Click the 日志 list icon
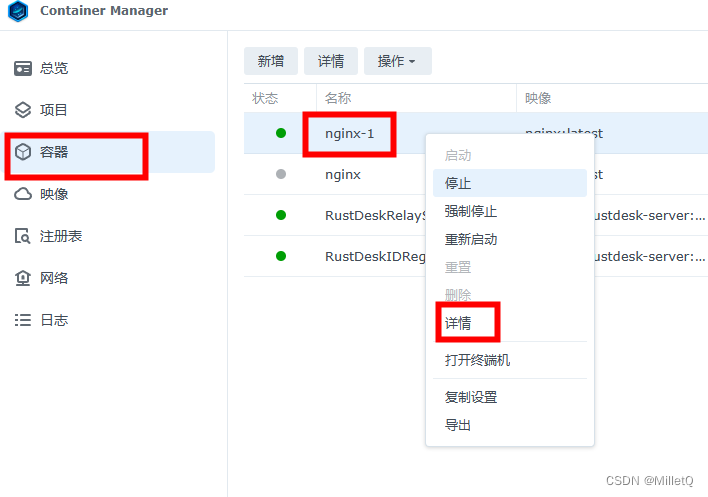Screen dimensions: 708x497 click(23, 320)
